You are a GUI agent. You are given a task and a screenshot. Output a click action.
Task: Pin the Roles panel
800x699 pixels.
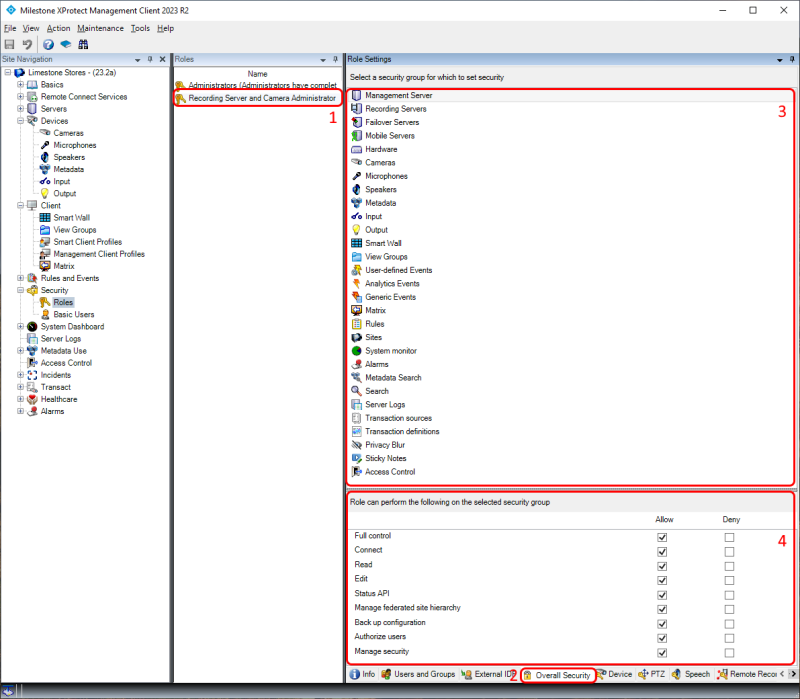(x=335, y=59)
